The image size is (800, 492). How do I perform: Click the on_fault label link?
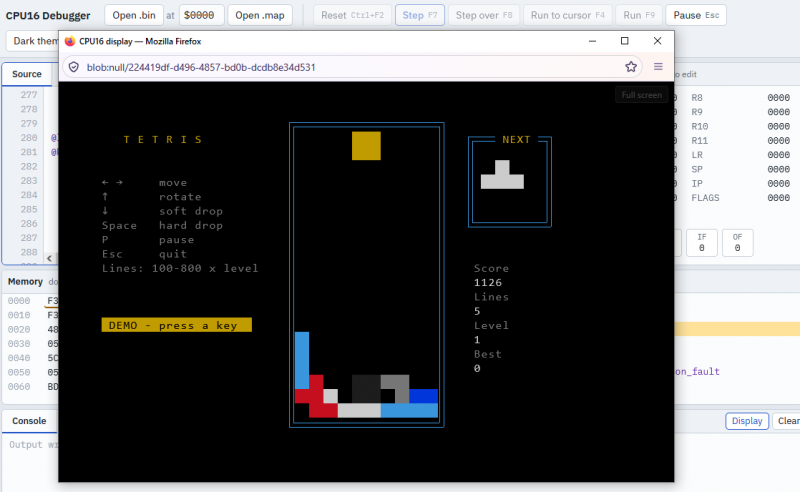[x=697, y=372]
